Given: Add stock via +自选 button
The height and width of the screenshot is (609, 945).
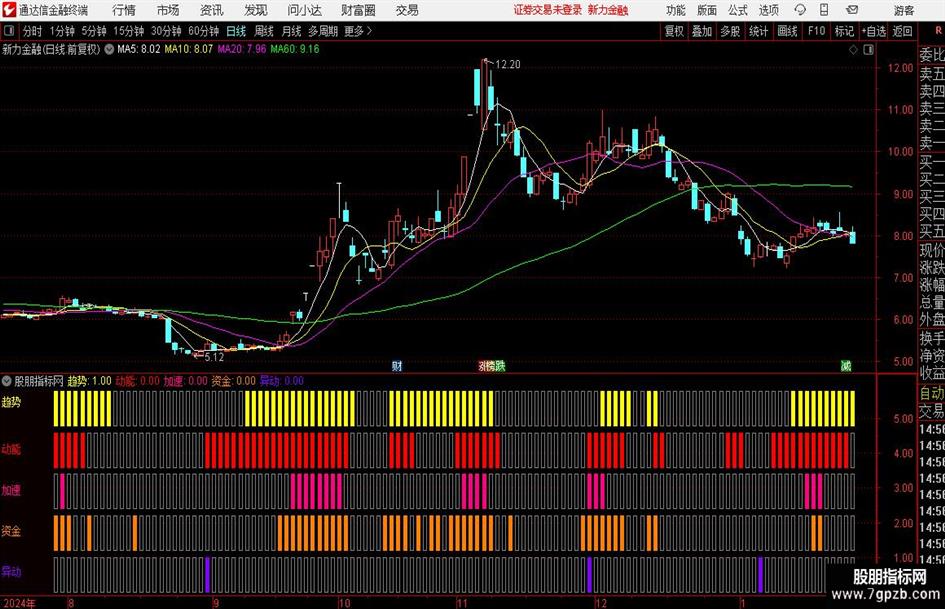Looking at the screenshot, I should click(x=874, y=31).
